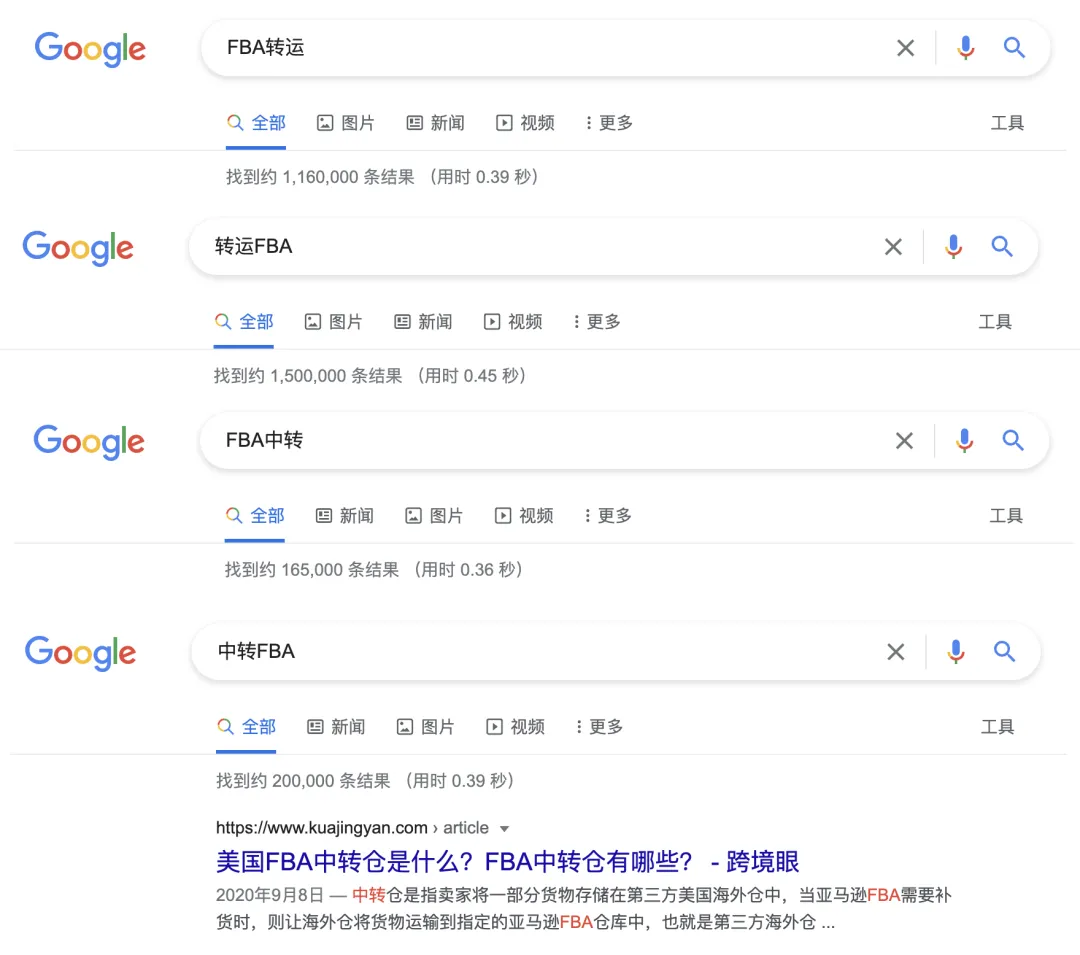Open 工具 under the FBA中转 search
This screenshot has width=1080, height=955.
pyautogui.click(x=1006, y=516)
